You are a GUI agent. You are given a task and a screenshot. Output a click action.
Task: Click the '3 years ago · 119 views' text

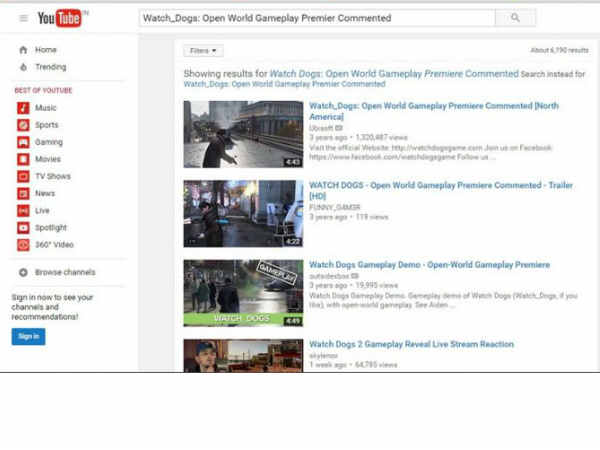(x=349, y=217)
